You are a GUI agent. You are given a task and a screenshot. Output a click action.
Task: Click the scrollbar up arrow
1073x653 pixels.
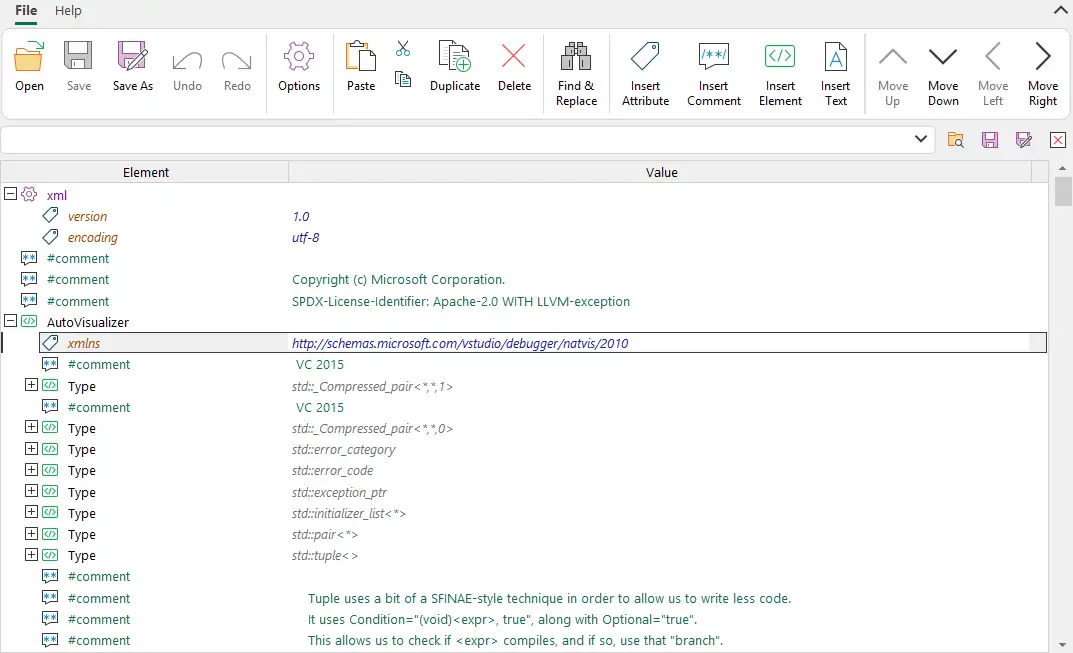[x=1062, y=168]
